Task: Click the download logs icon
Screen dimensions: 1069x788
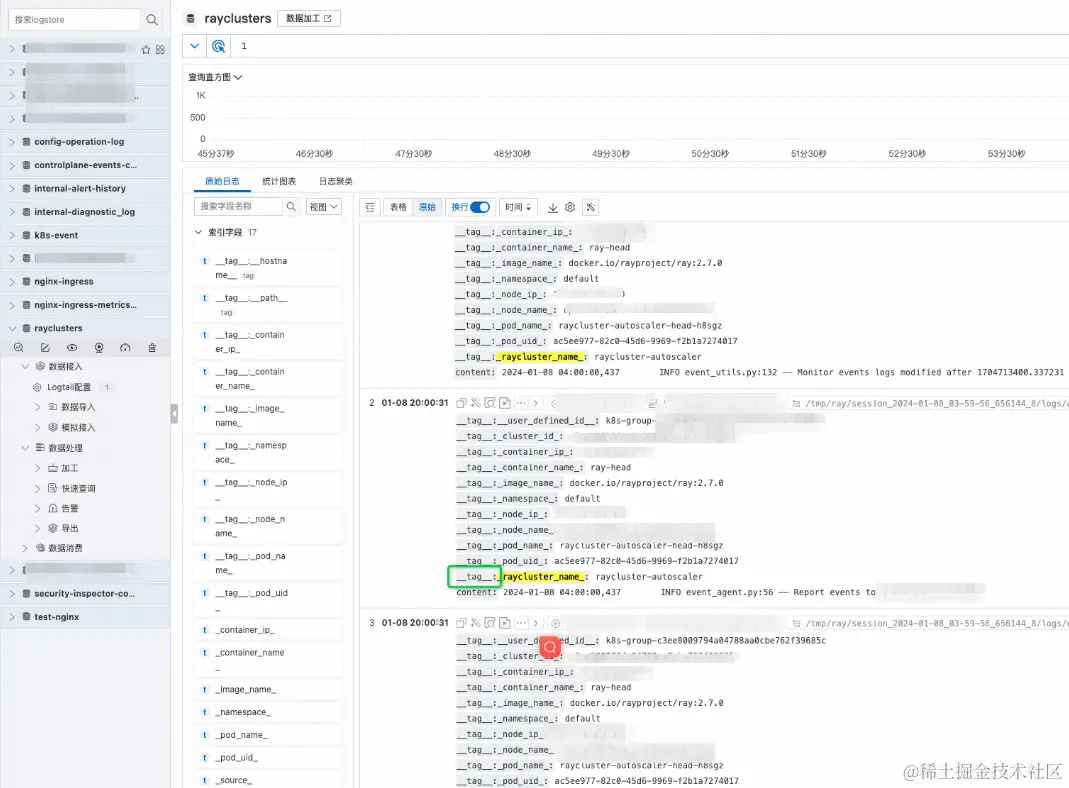Action: pos(552,207)
